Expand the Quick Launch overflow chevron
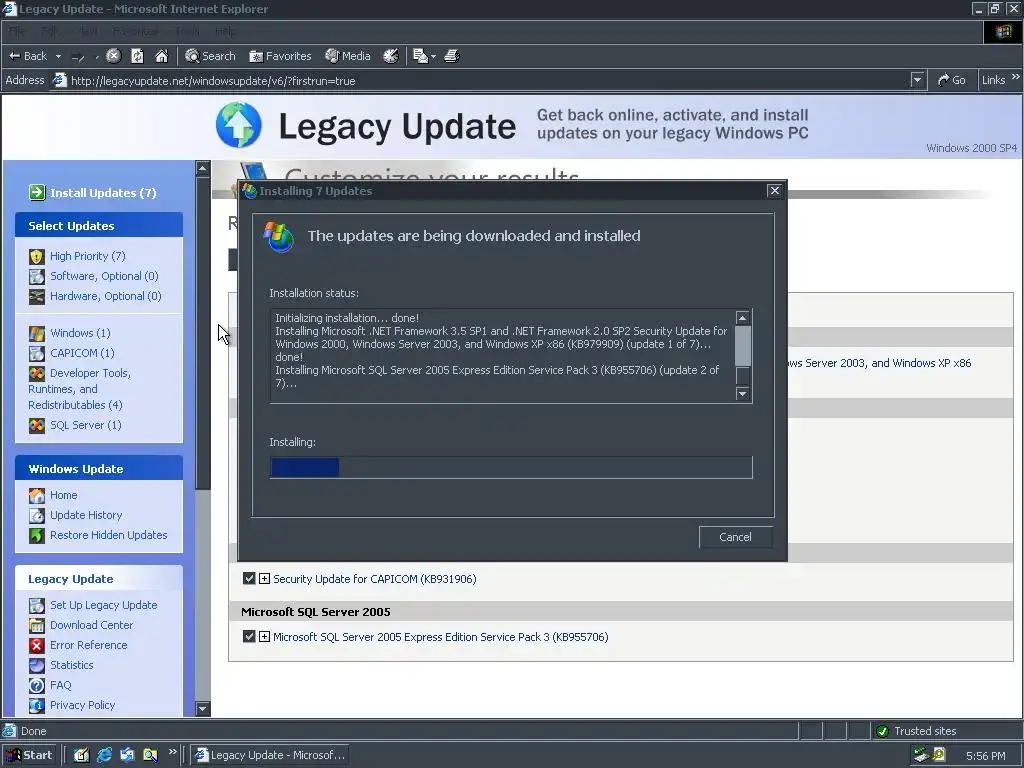 (x=172, y=752)
